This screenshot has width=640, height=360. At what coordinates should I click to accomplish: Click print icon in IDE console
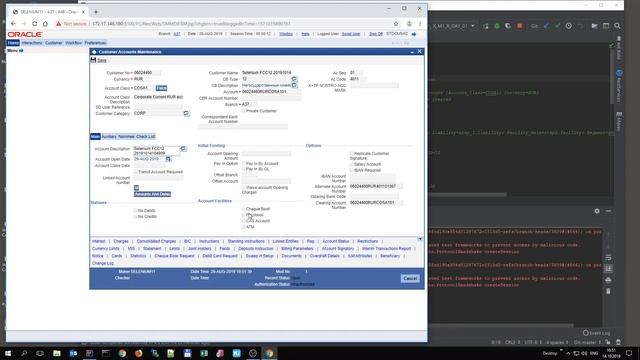point(608,280)
